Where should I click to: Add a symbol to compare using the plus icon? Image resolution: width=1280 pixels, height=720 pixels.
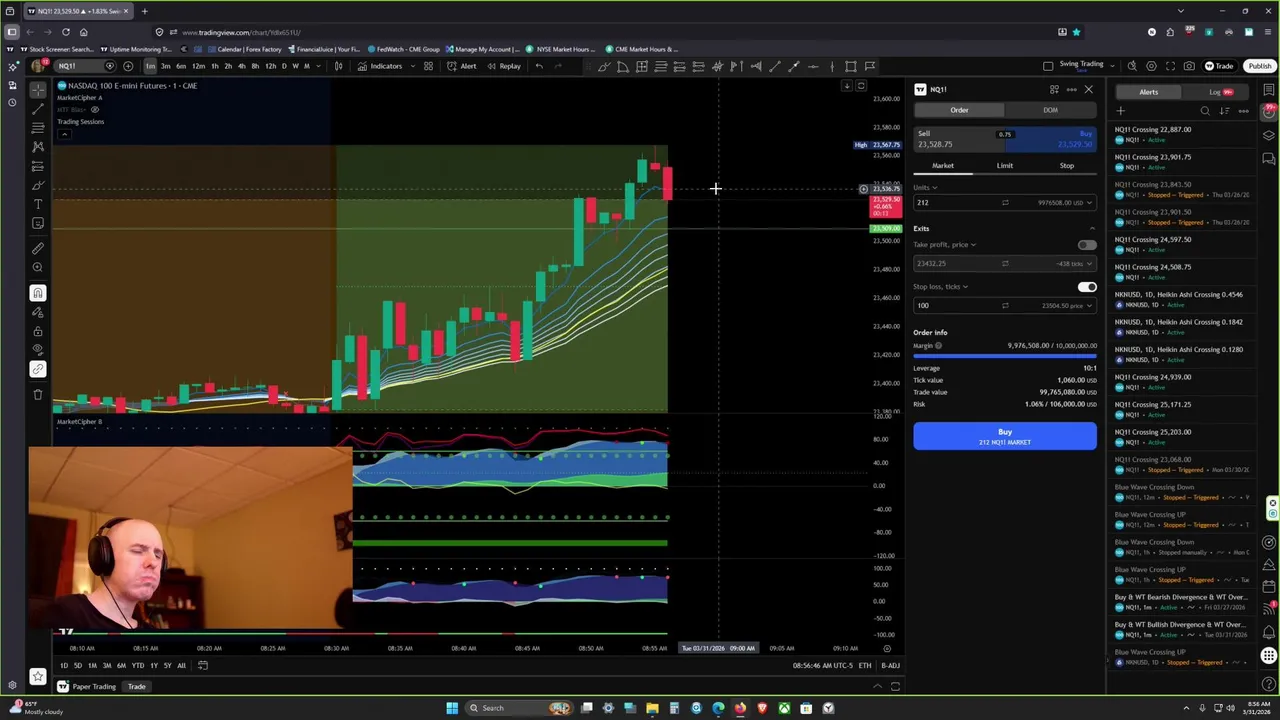point(128,66)
